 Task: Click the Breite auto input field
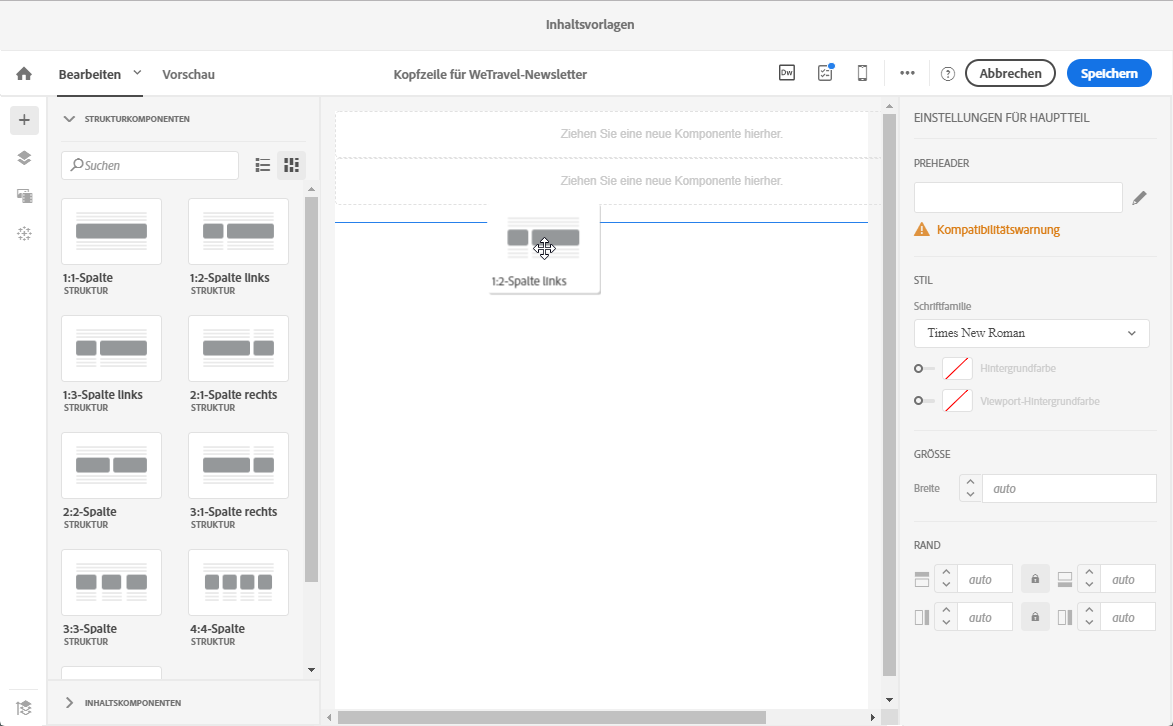click(1069, 489)
